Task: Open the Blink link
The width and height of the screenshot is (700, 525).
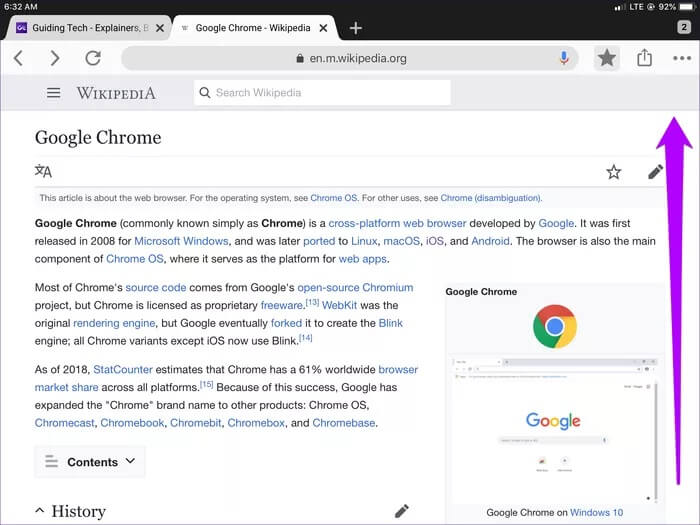Action: tap(391, 323)
